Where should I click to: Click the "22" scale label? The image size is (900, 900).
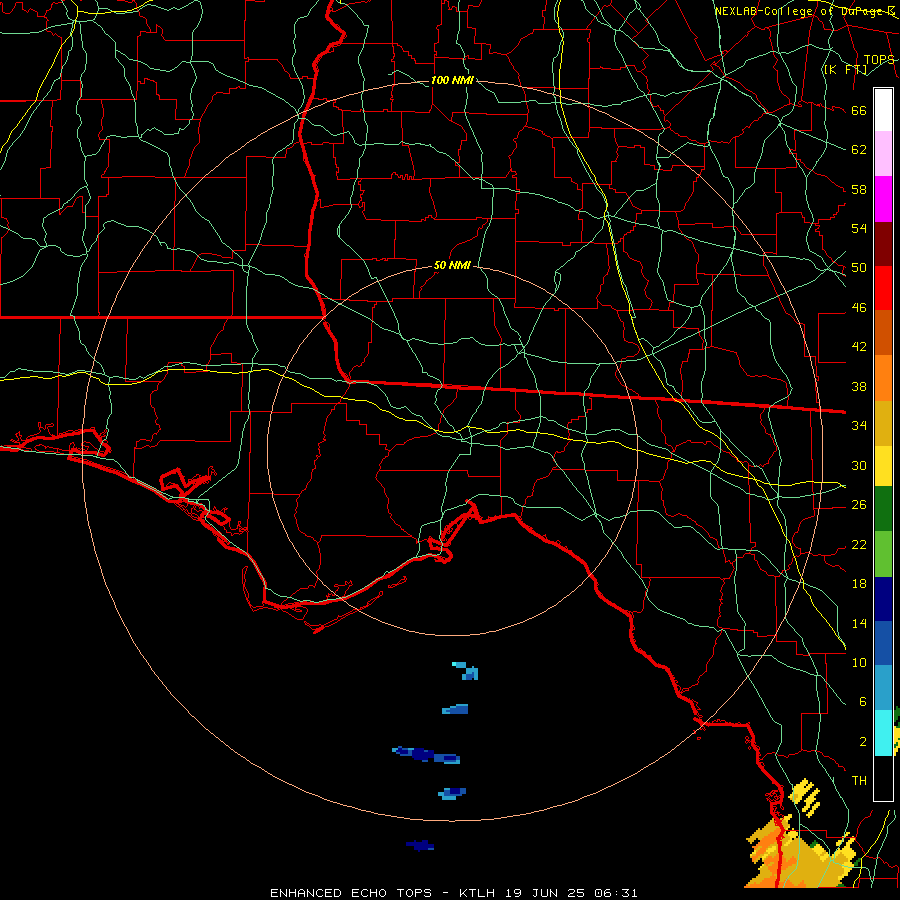[859, 545]
